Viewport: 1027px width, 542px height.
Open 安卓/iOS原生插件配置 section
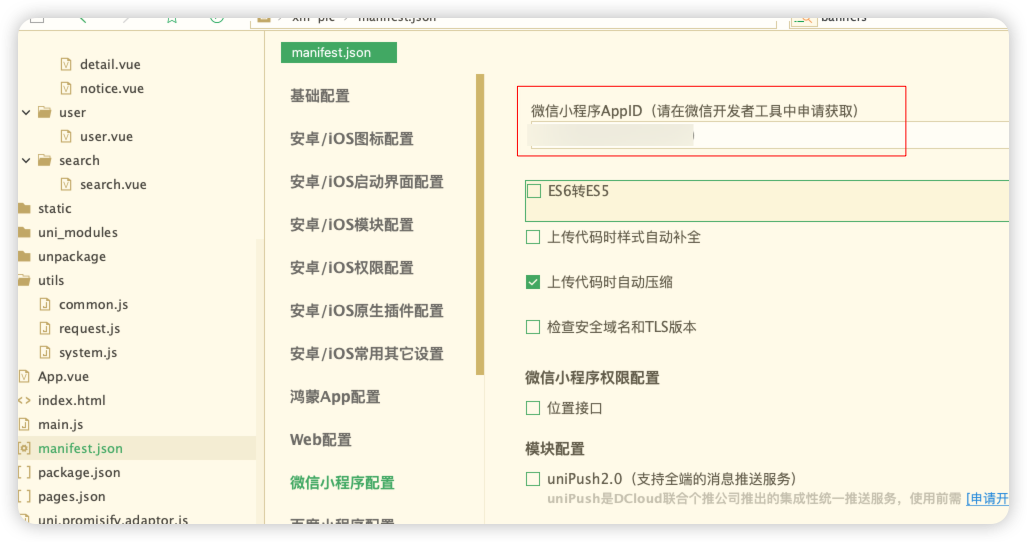click(x=367, y=311)
